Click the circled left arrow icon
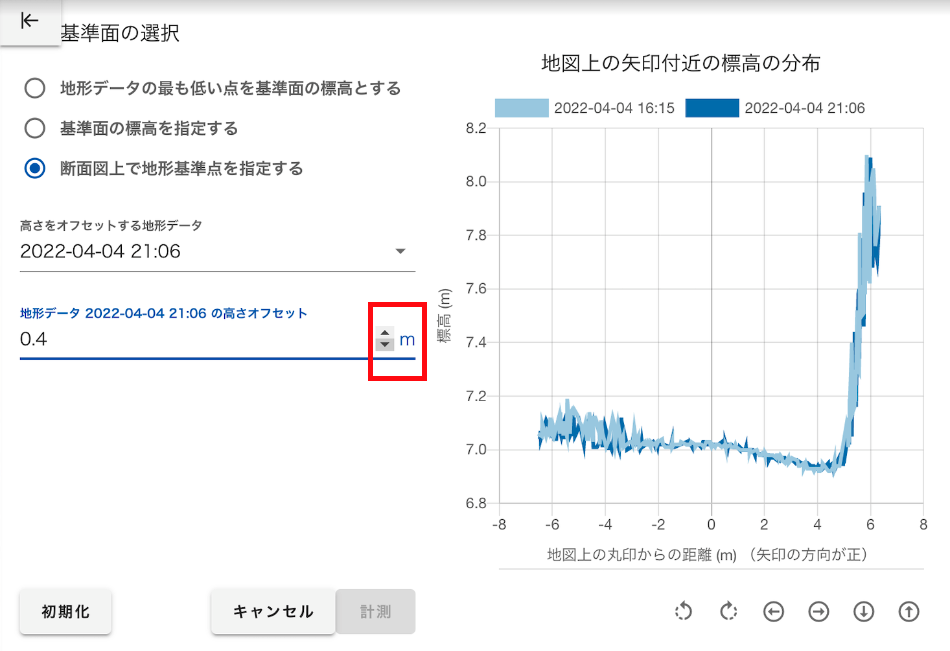Screen dimensions: 950x651 tap(773, 611)
